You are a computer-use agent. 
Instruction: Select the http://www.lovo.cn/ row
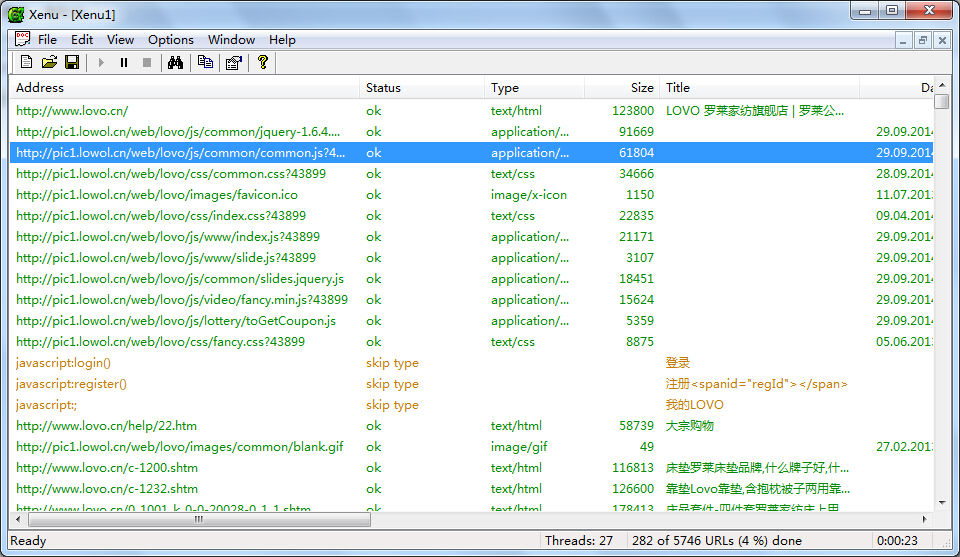pos(471,111)
